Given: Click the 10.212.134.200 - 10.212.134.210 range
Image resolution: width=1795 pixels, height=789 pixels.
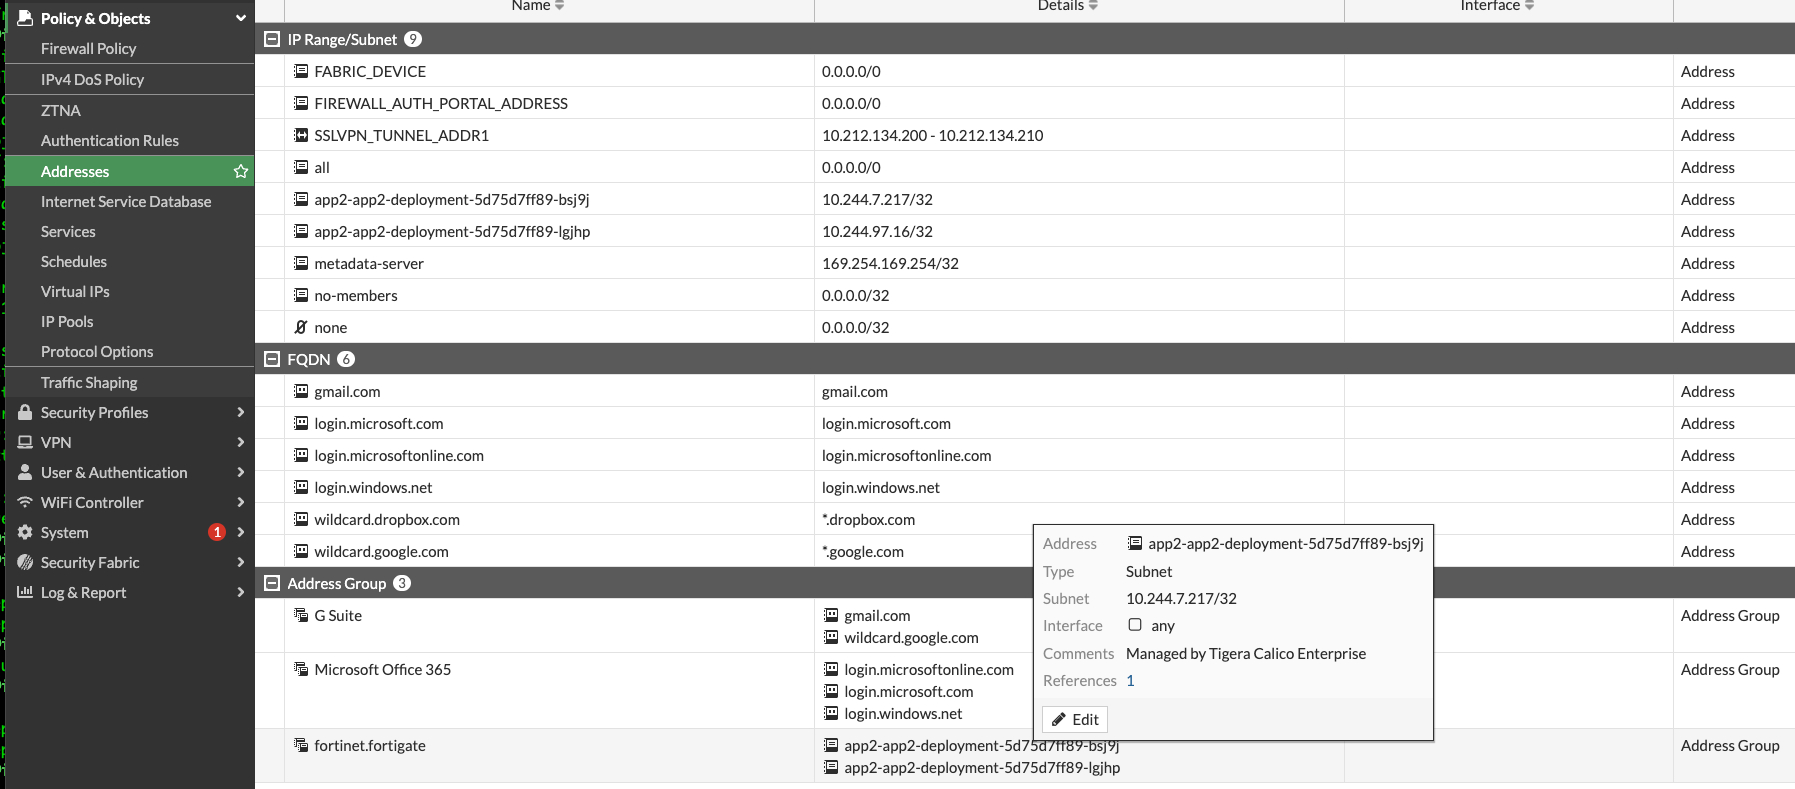Looking at the screenshot, I should tap(932, 135).
